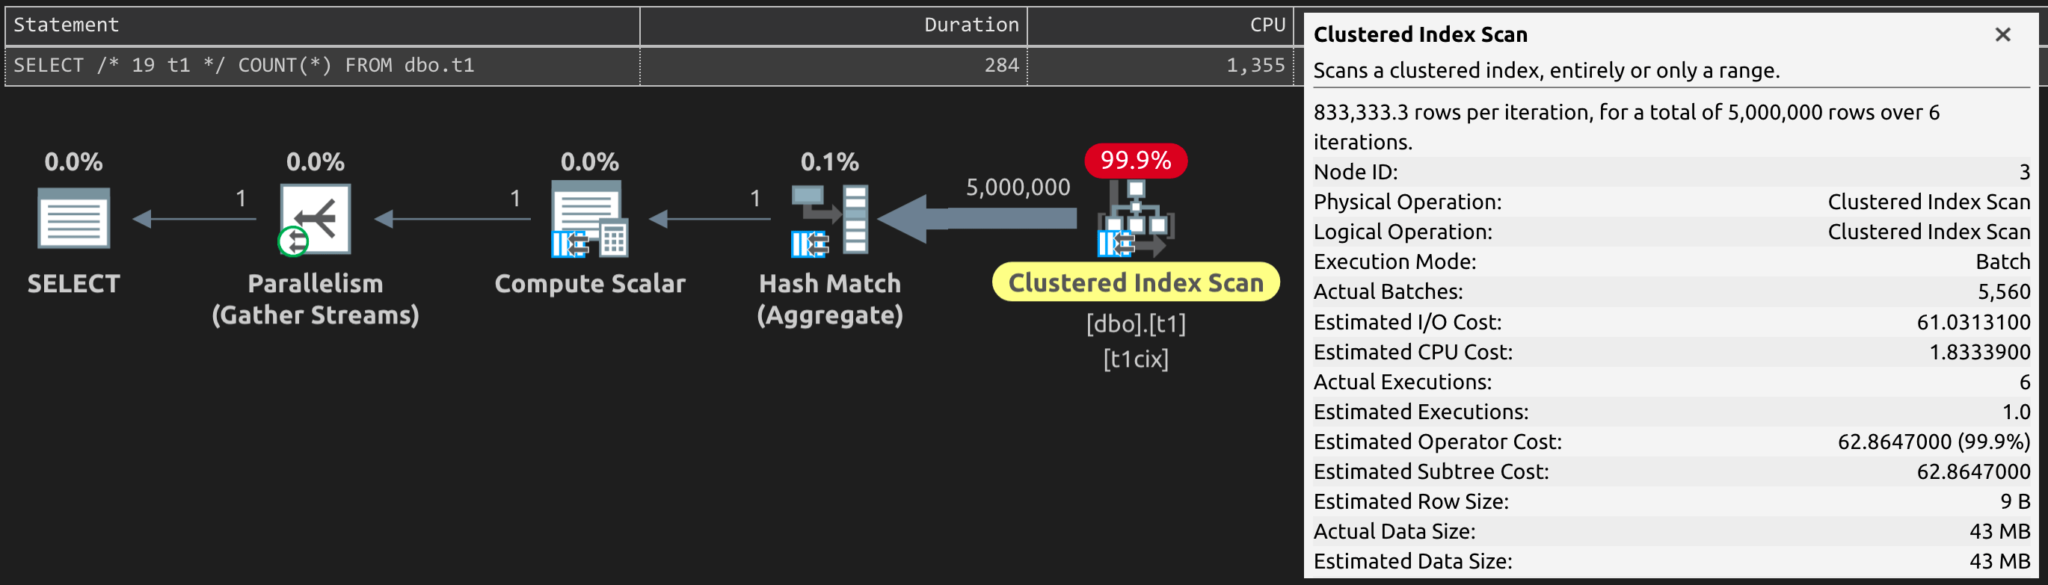This screenshot has width=2048, height=585.
Task: Click the Statement column header
Action: (322, 25)
